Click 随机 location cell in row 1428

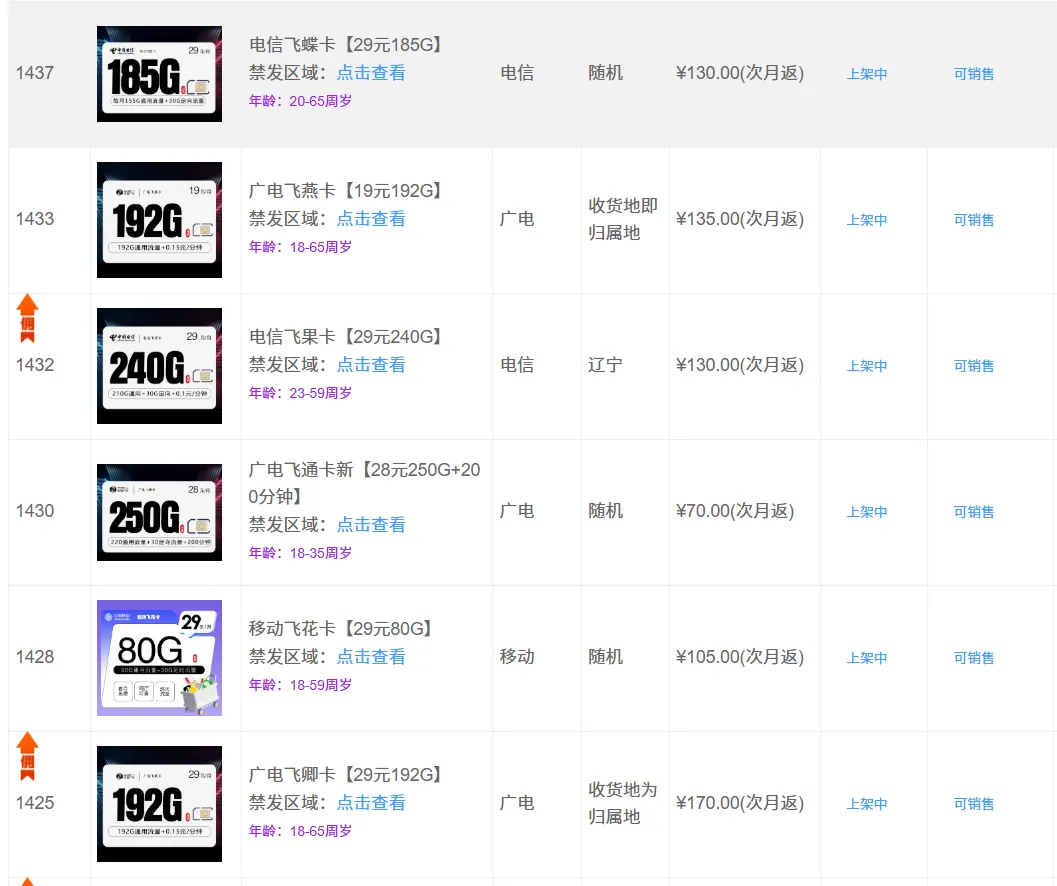point(605,657)
